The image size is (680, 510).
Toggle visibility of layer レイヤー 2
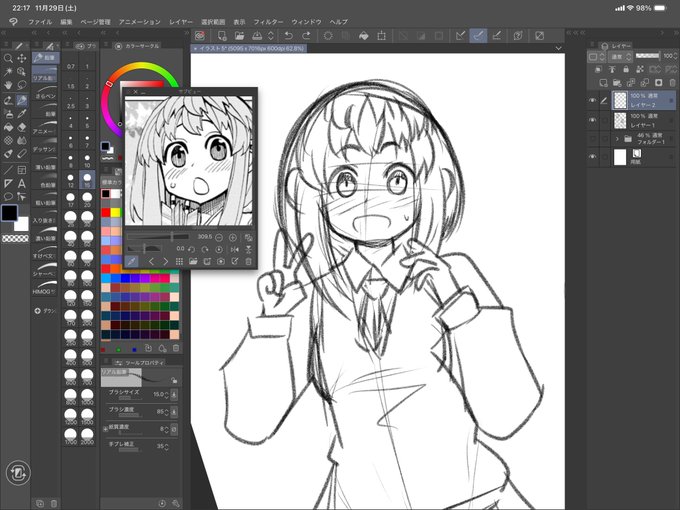click(592, 100)
